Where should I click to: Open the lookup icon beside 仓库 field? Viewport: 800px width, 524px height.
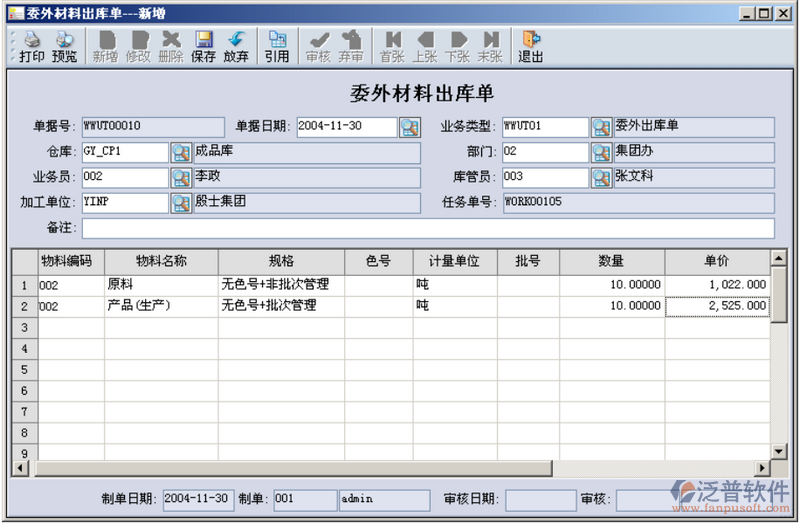[180, 152]
